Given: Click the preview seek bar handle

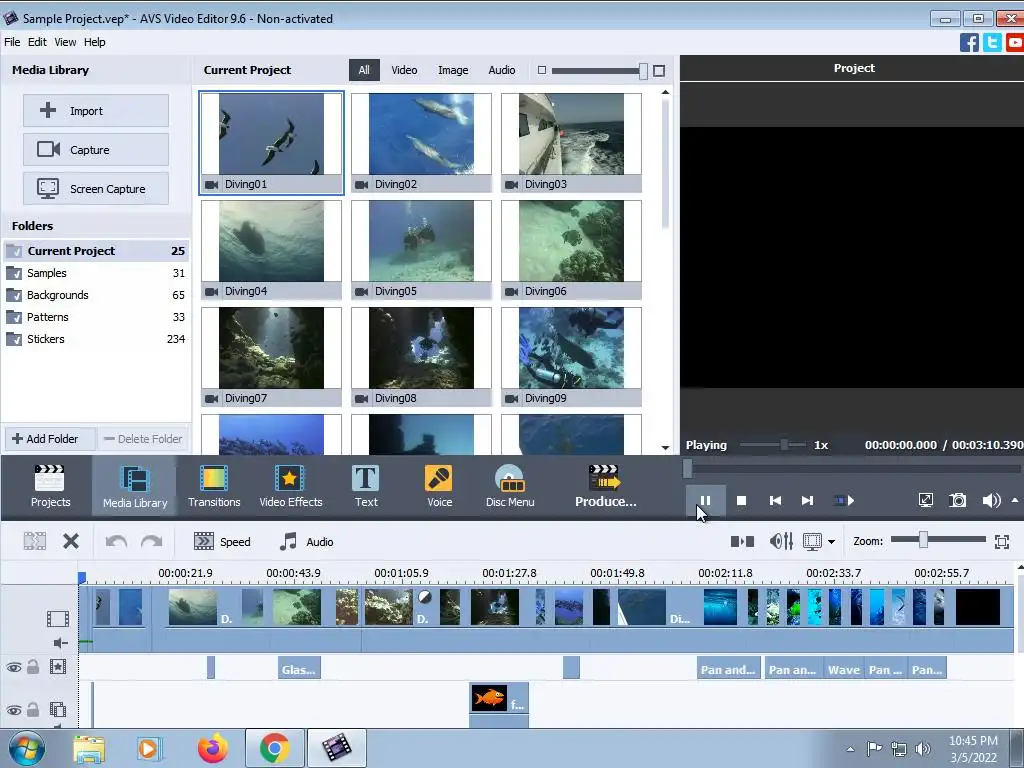Looking at the screenshot, I should [687, 468].
